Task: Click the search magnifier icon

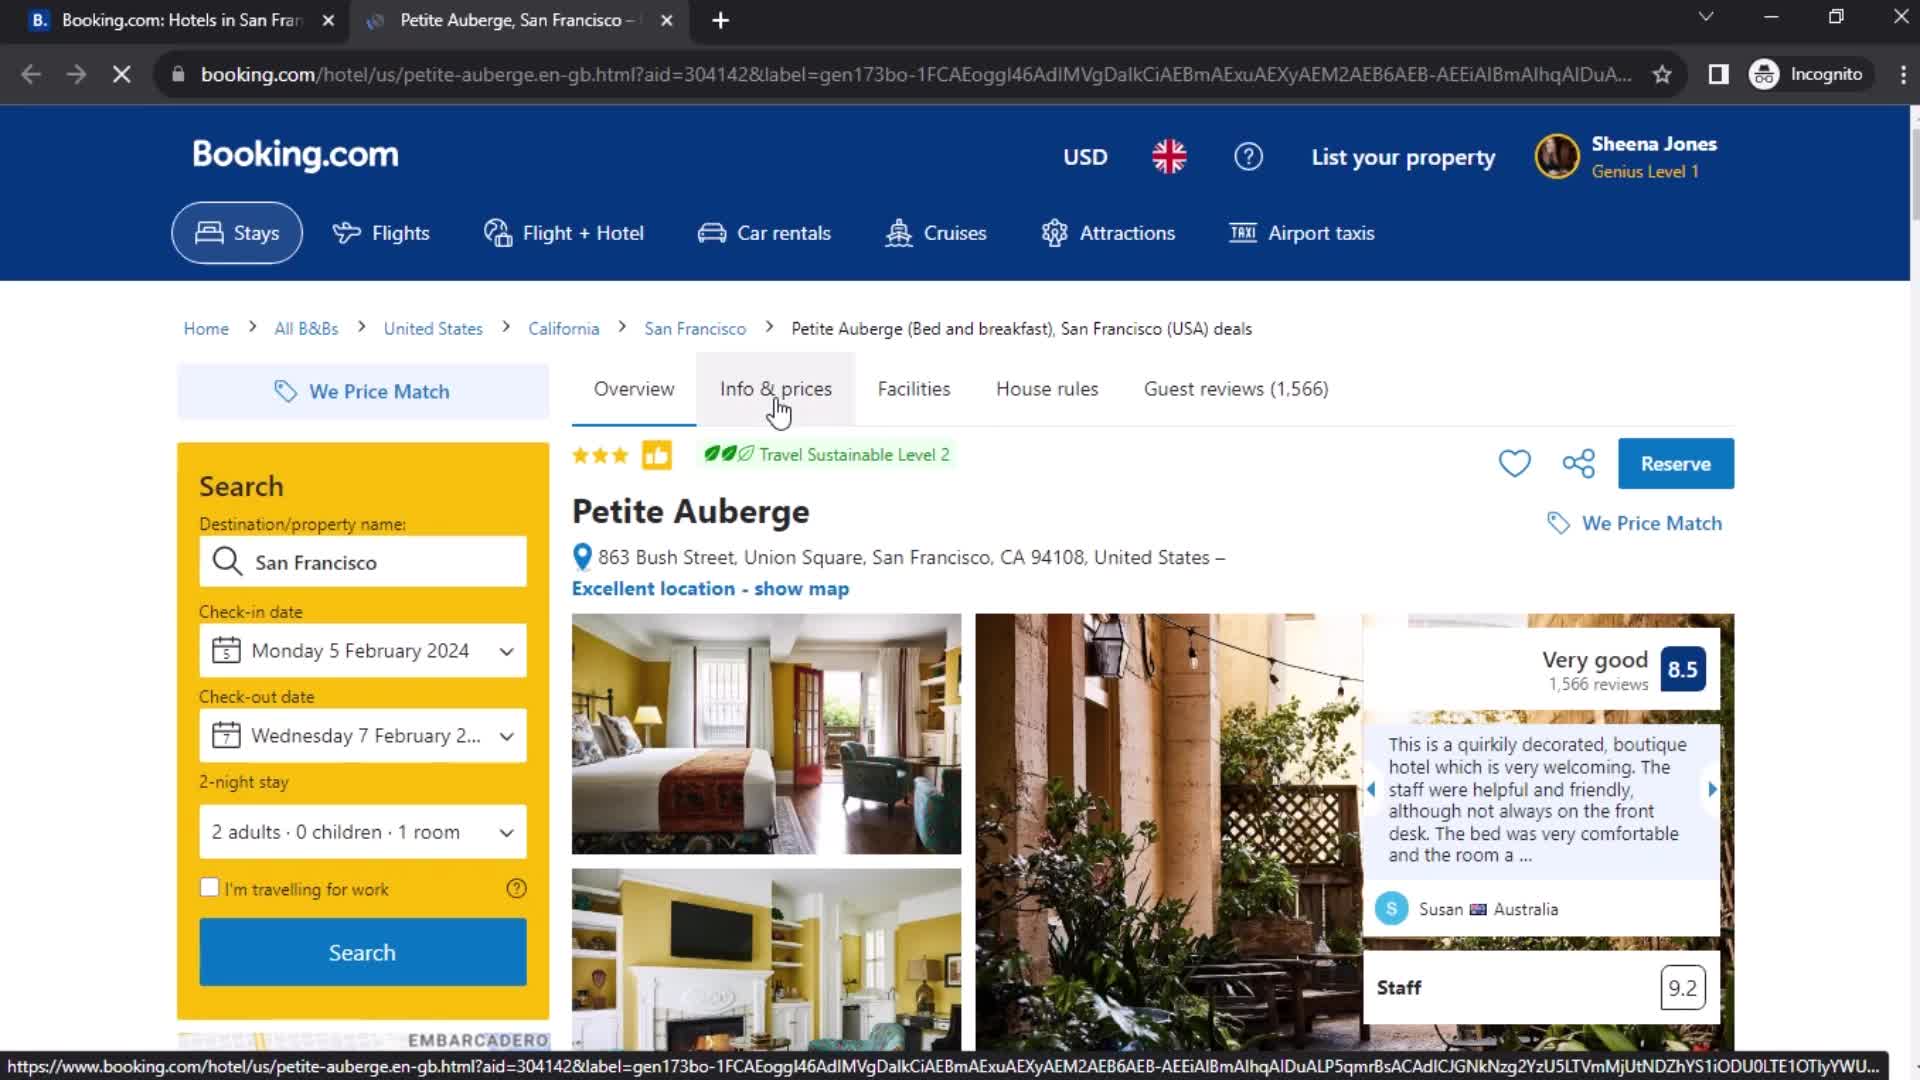Action: (x=227, y=562)
